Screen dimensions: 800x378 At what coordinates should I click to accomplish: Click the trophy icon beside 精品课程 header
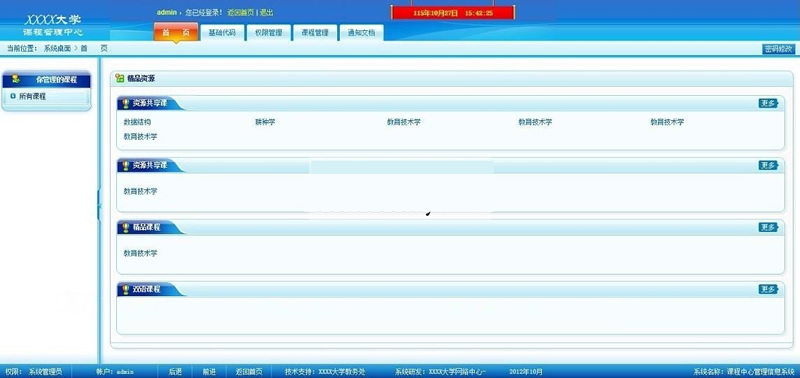(x=125, y=228)
